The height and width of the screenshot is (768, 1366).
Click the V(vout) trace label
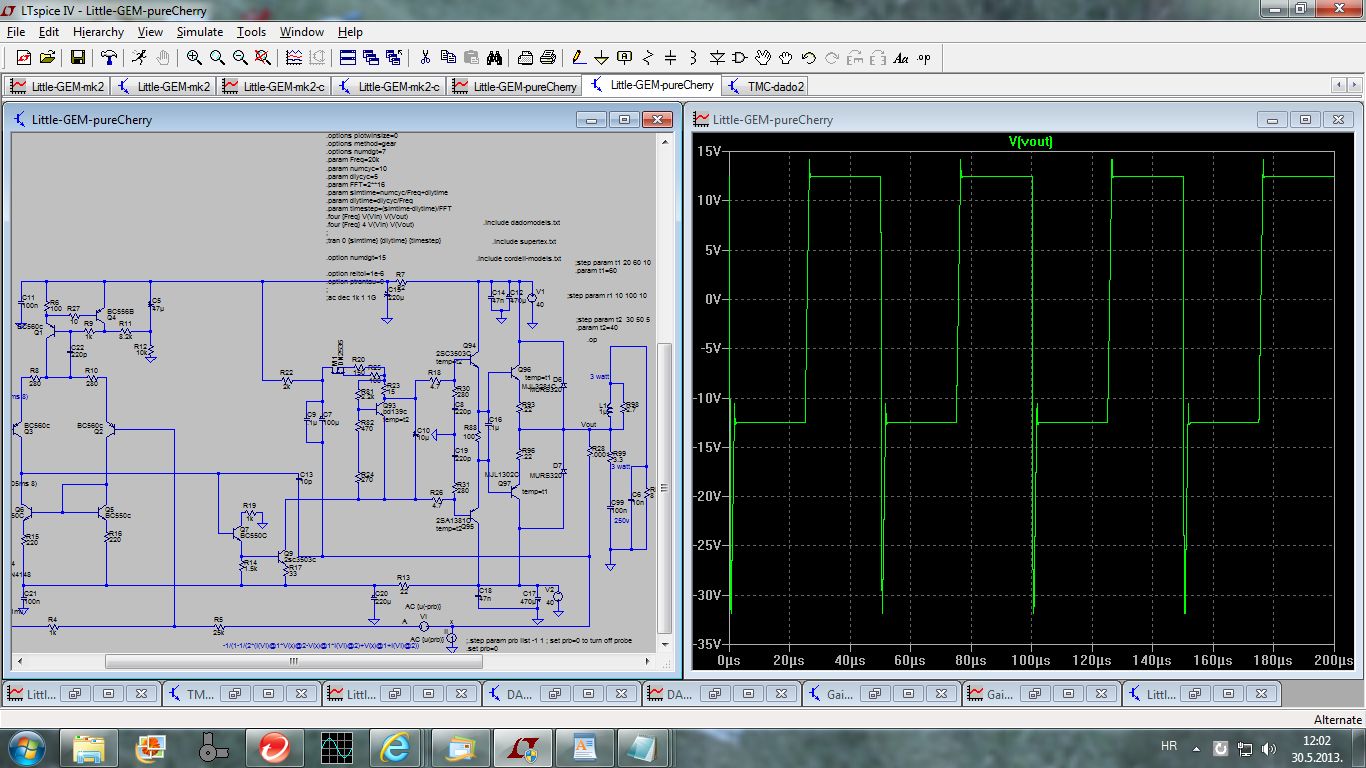pos(1031,141)
